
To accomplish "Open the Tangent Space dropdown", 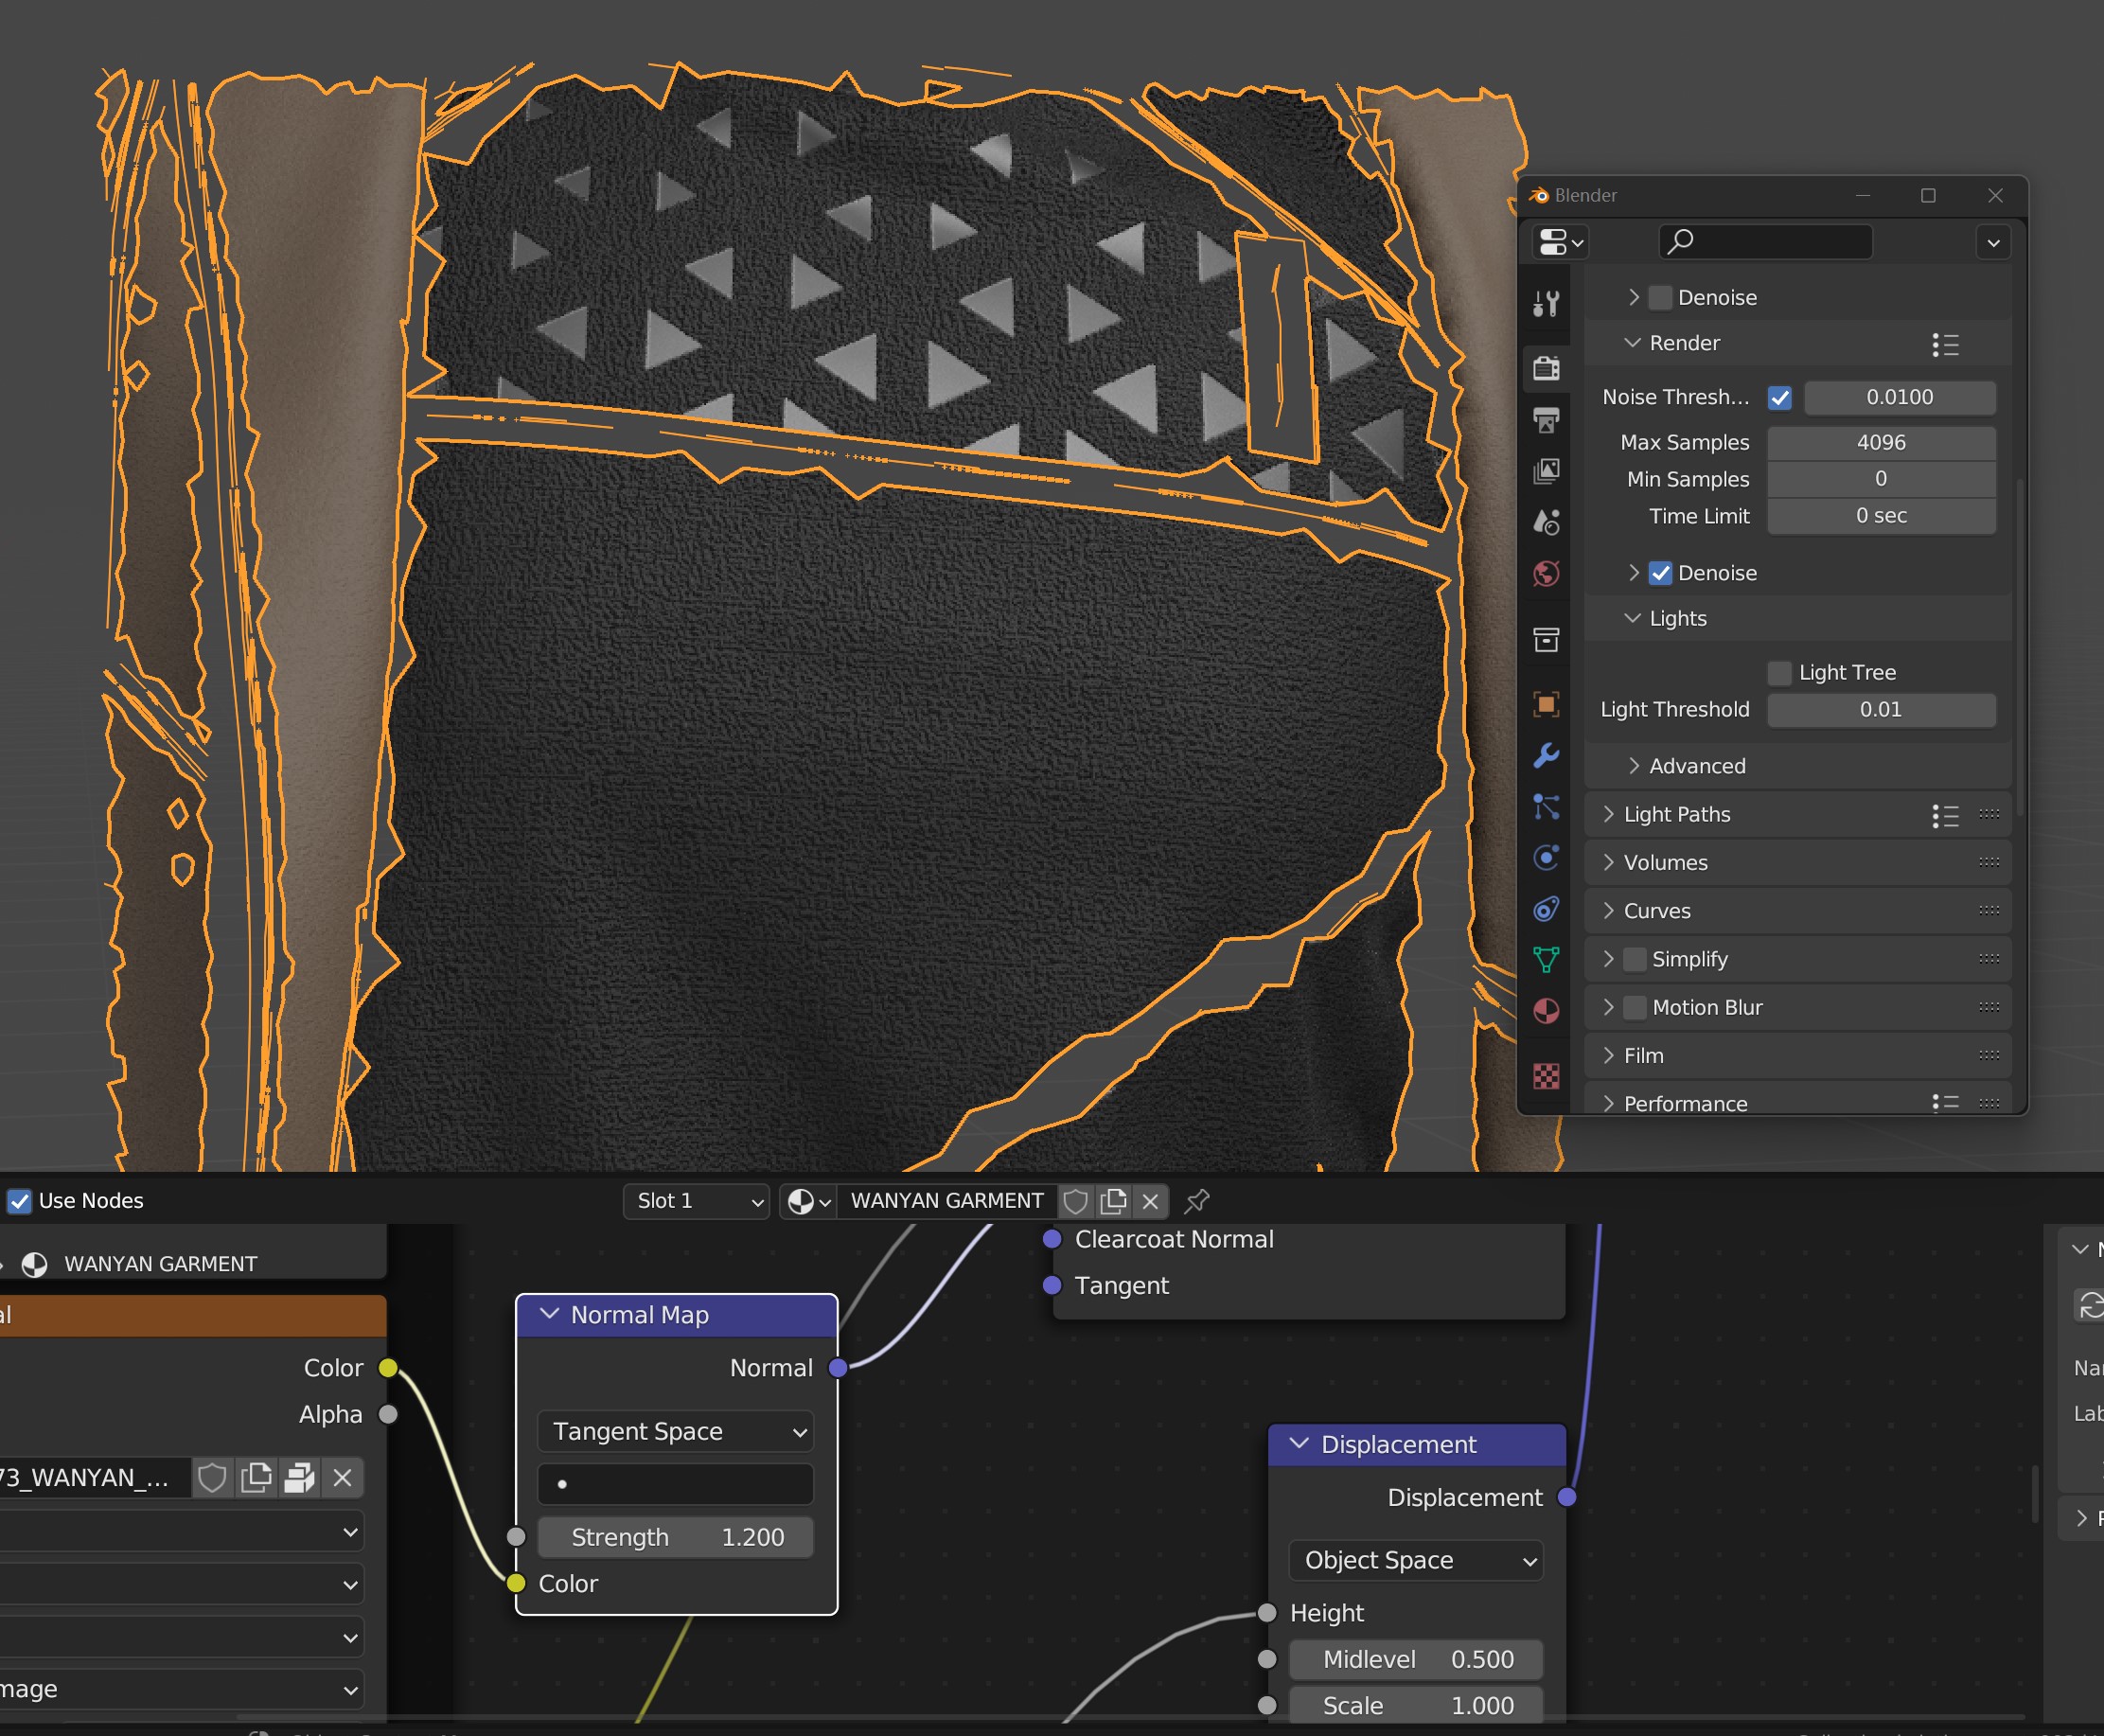I will pos(676,1431).
